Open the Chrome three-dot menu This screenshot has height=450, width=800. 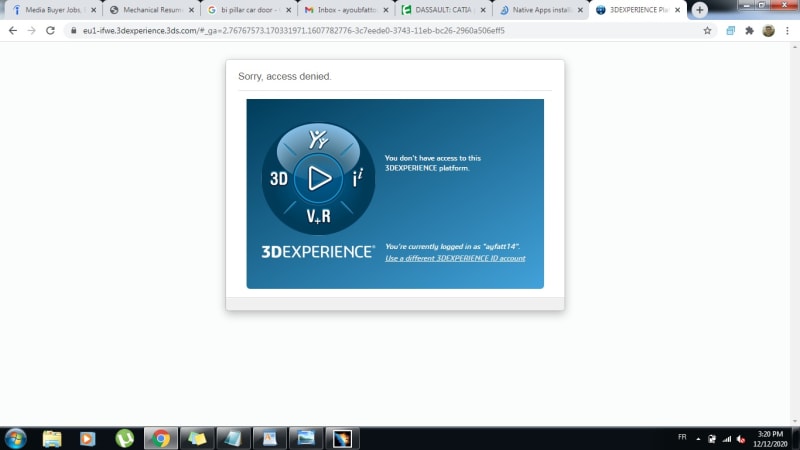click(787, 31)
